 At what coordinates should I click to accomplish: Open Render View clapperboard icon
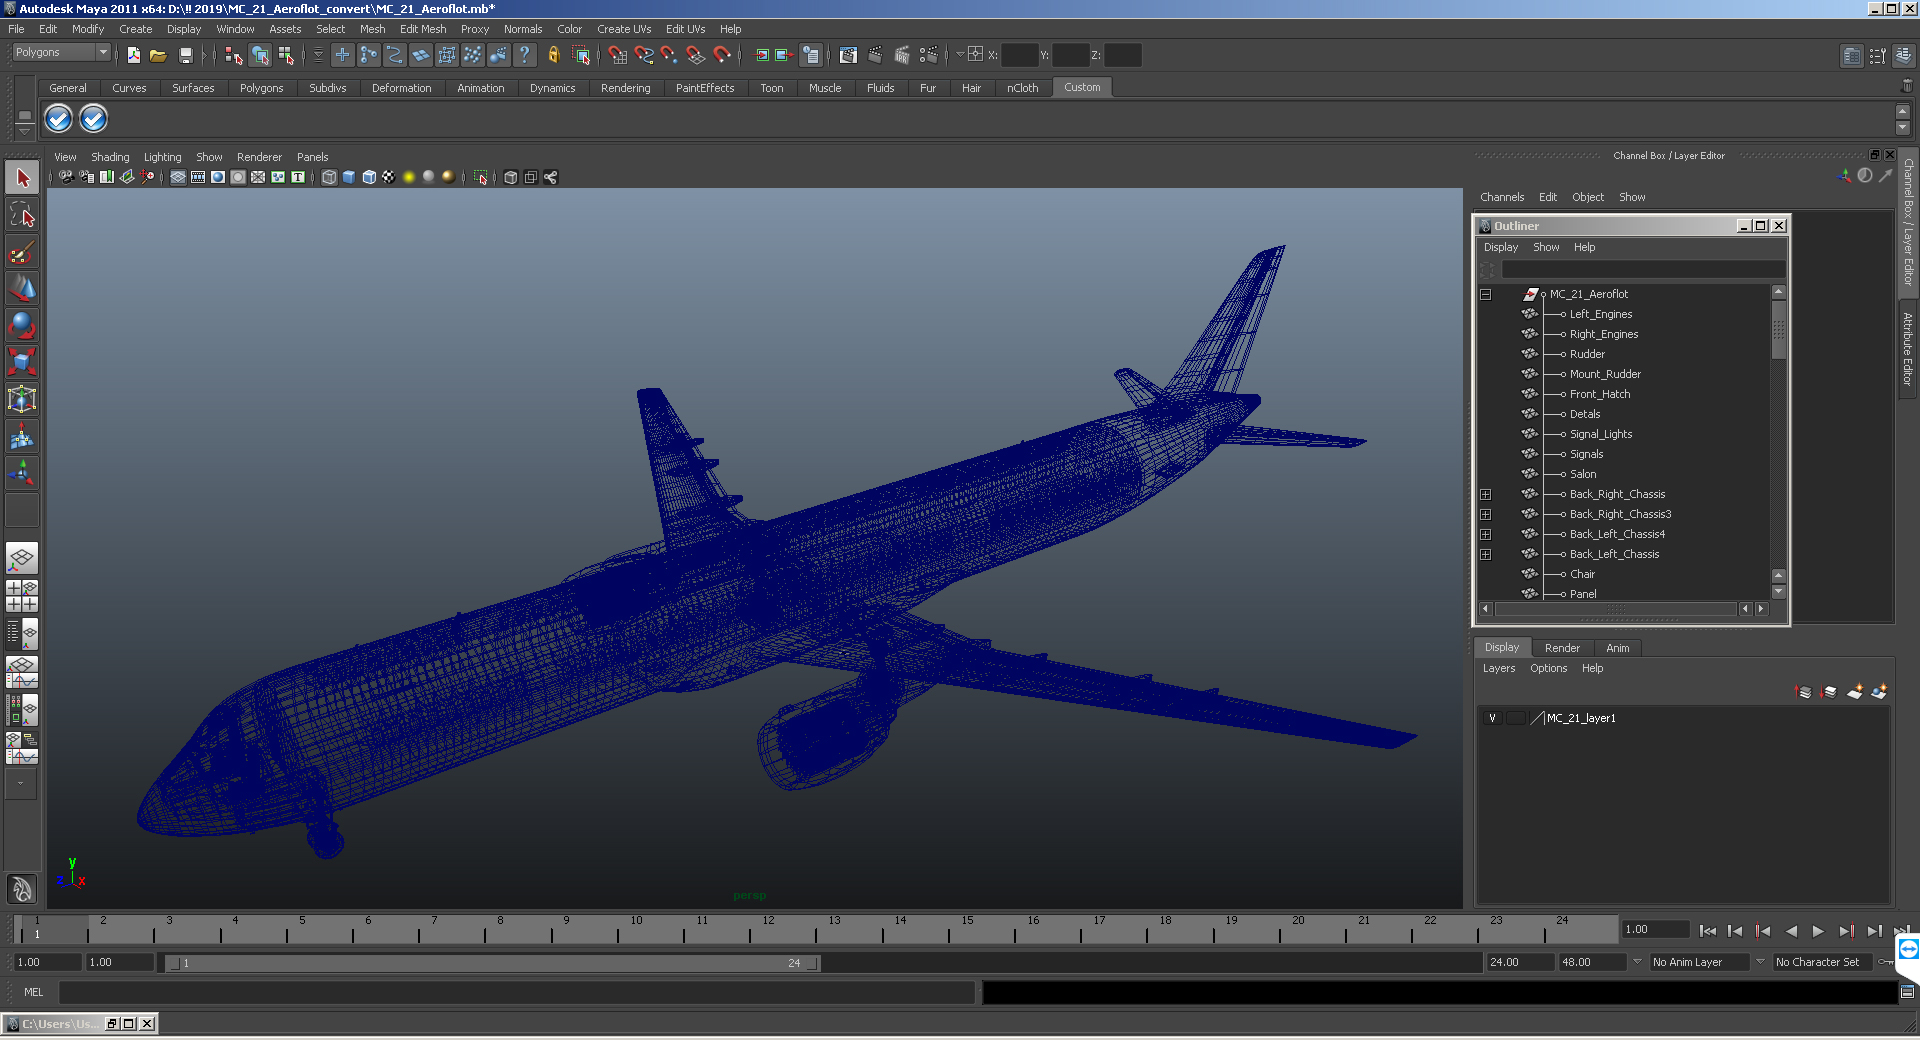(848, 55)
